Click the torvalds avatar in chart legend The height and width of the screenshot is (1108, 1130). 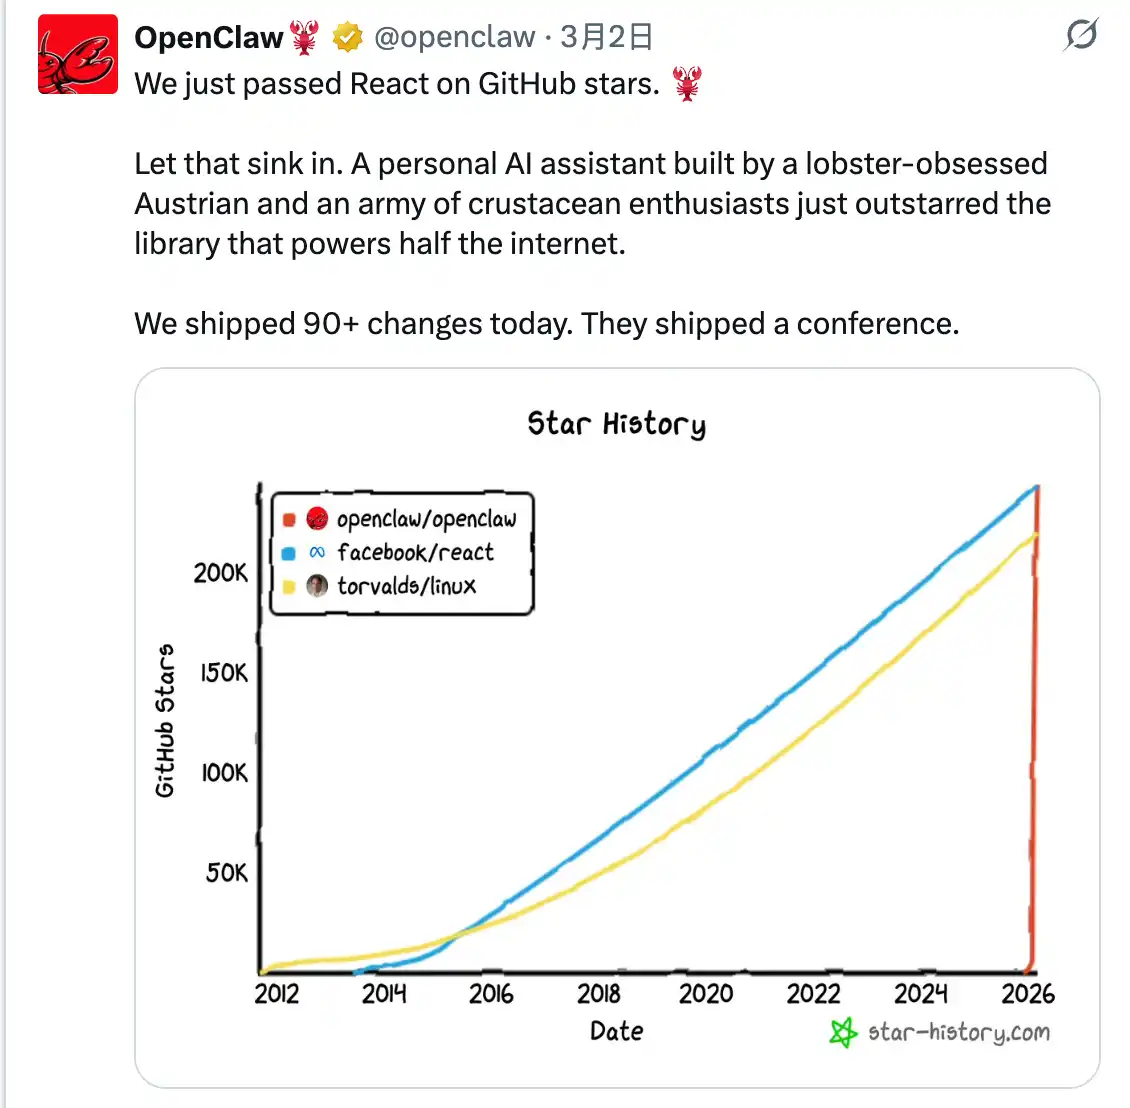pos(317,586)
